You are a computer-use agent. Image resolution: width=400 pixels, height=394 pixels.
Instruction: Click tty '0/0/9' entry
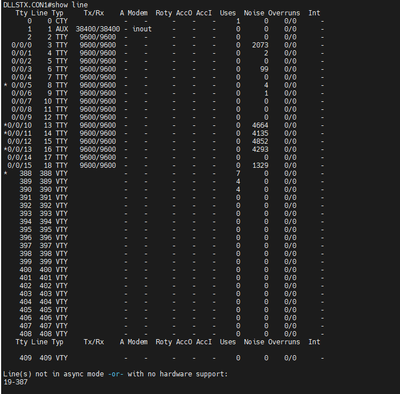pos(22,117)
